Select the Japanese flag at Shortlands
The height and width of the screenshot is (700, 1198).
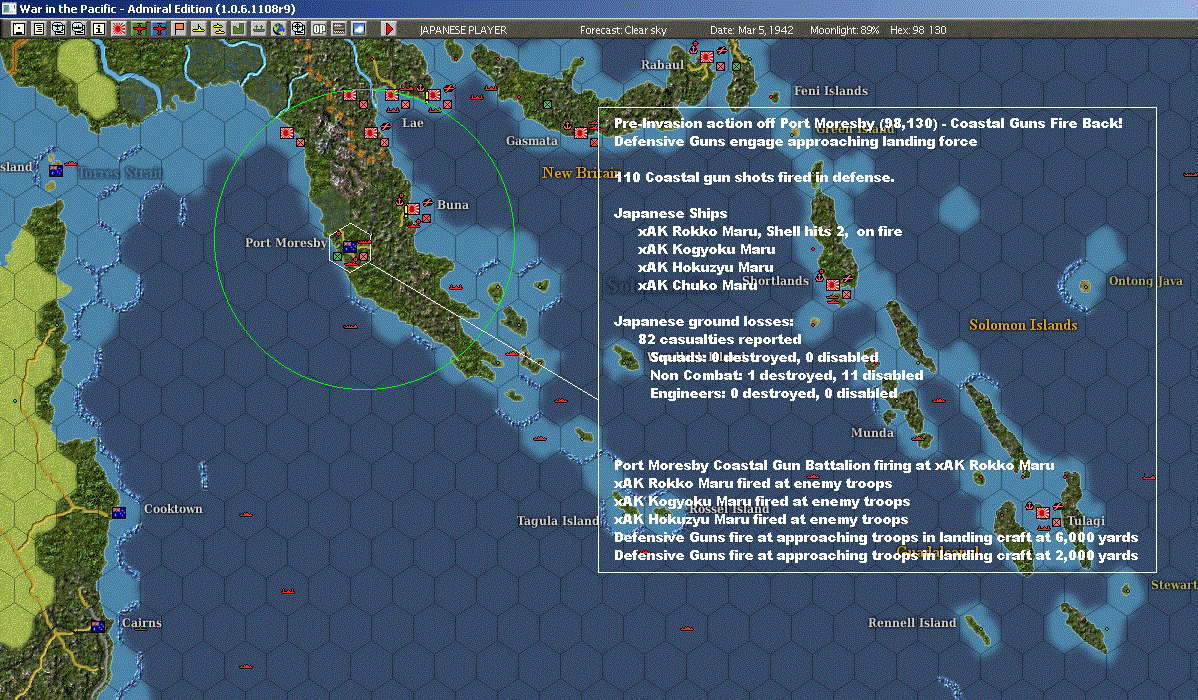pyautogui.click(x=833, y=285)
